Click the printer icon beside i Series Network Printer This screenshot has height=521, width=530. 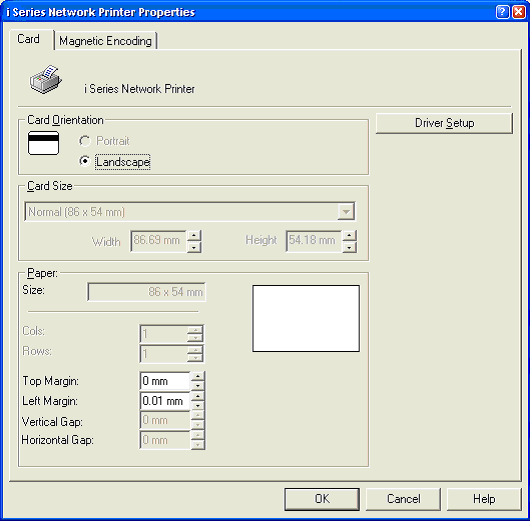pos(46,79)
